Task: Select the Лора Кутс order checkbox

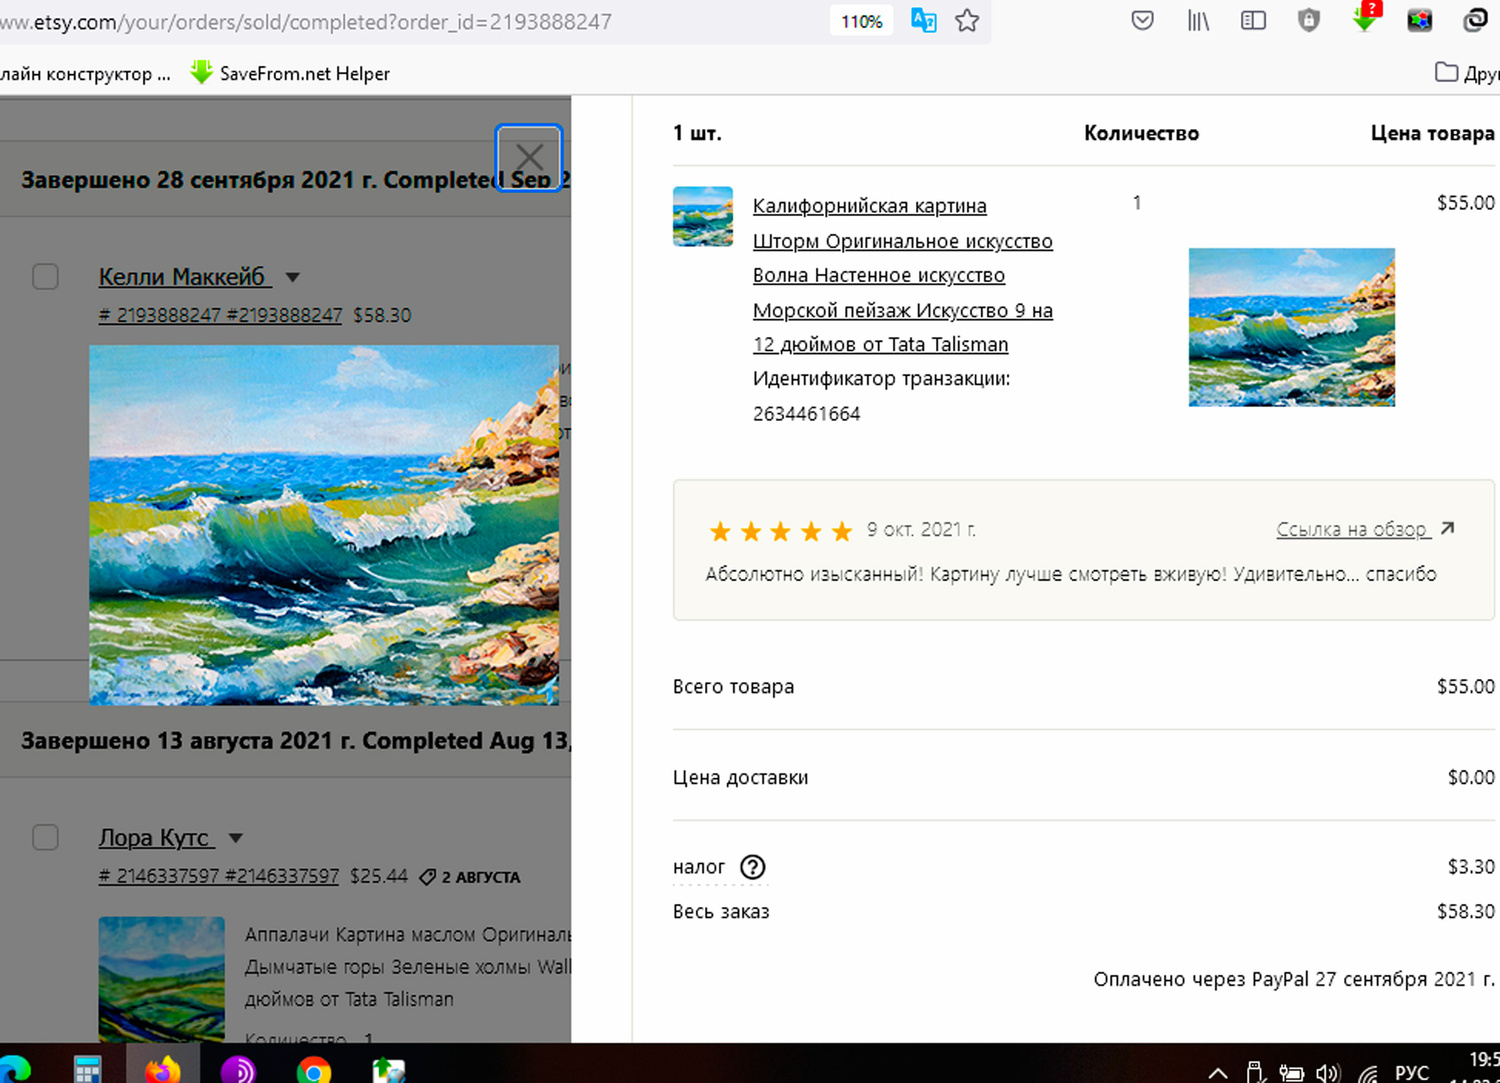Action: point(45,837)
